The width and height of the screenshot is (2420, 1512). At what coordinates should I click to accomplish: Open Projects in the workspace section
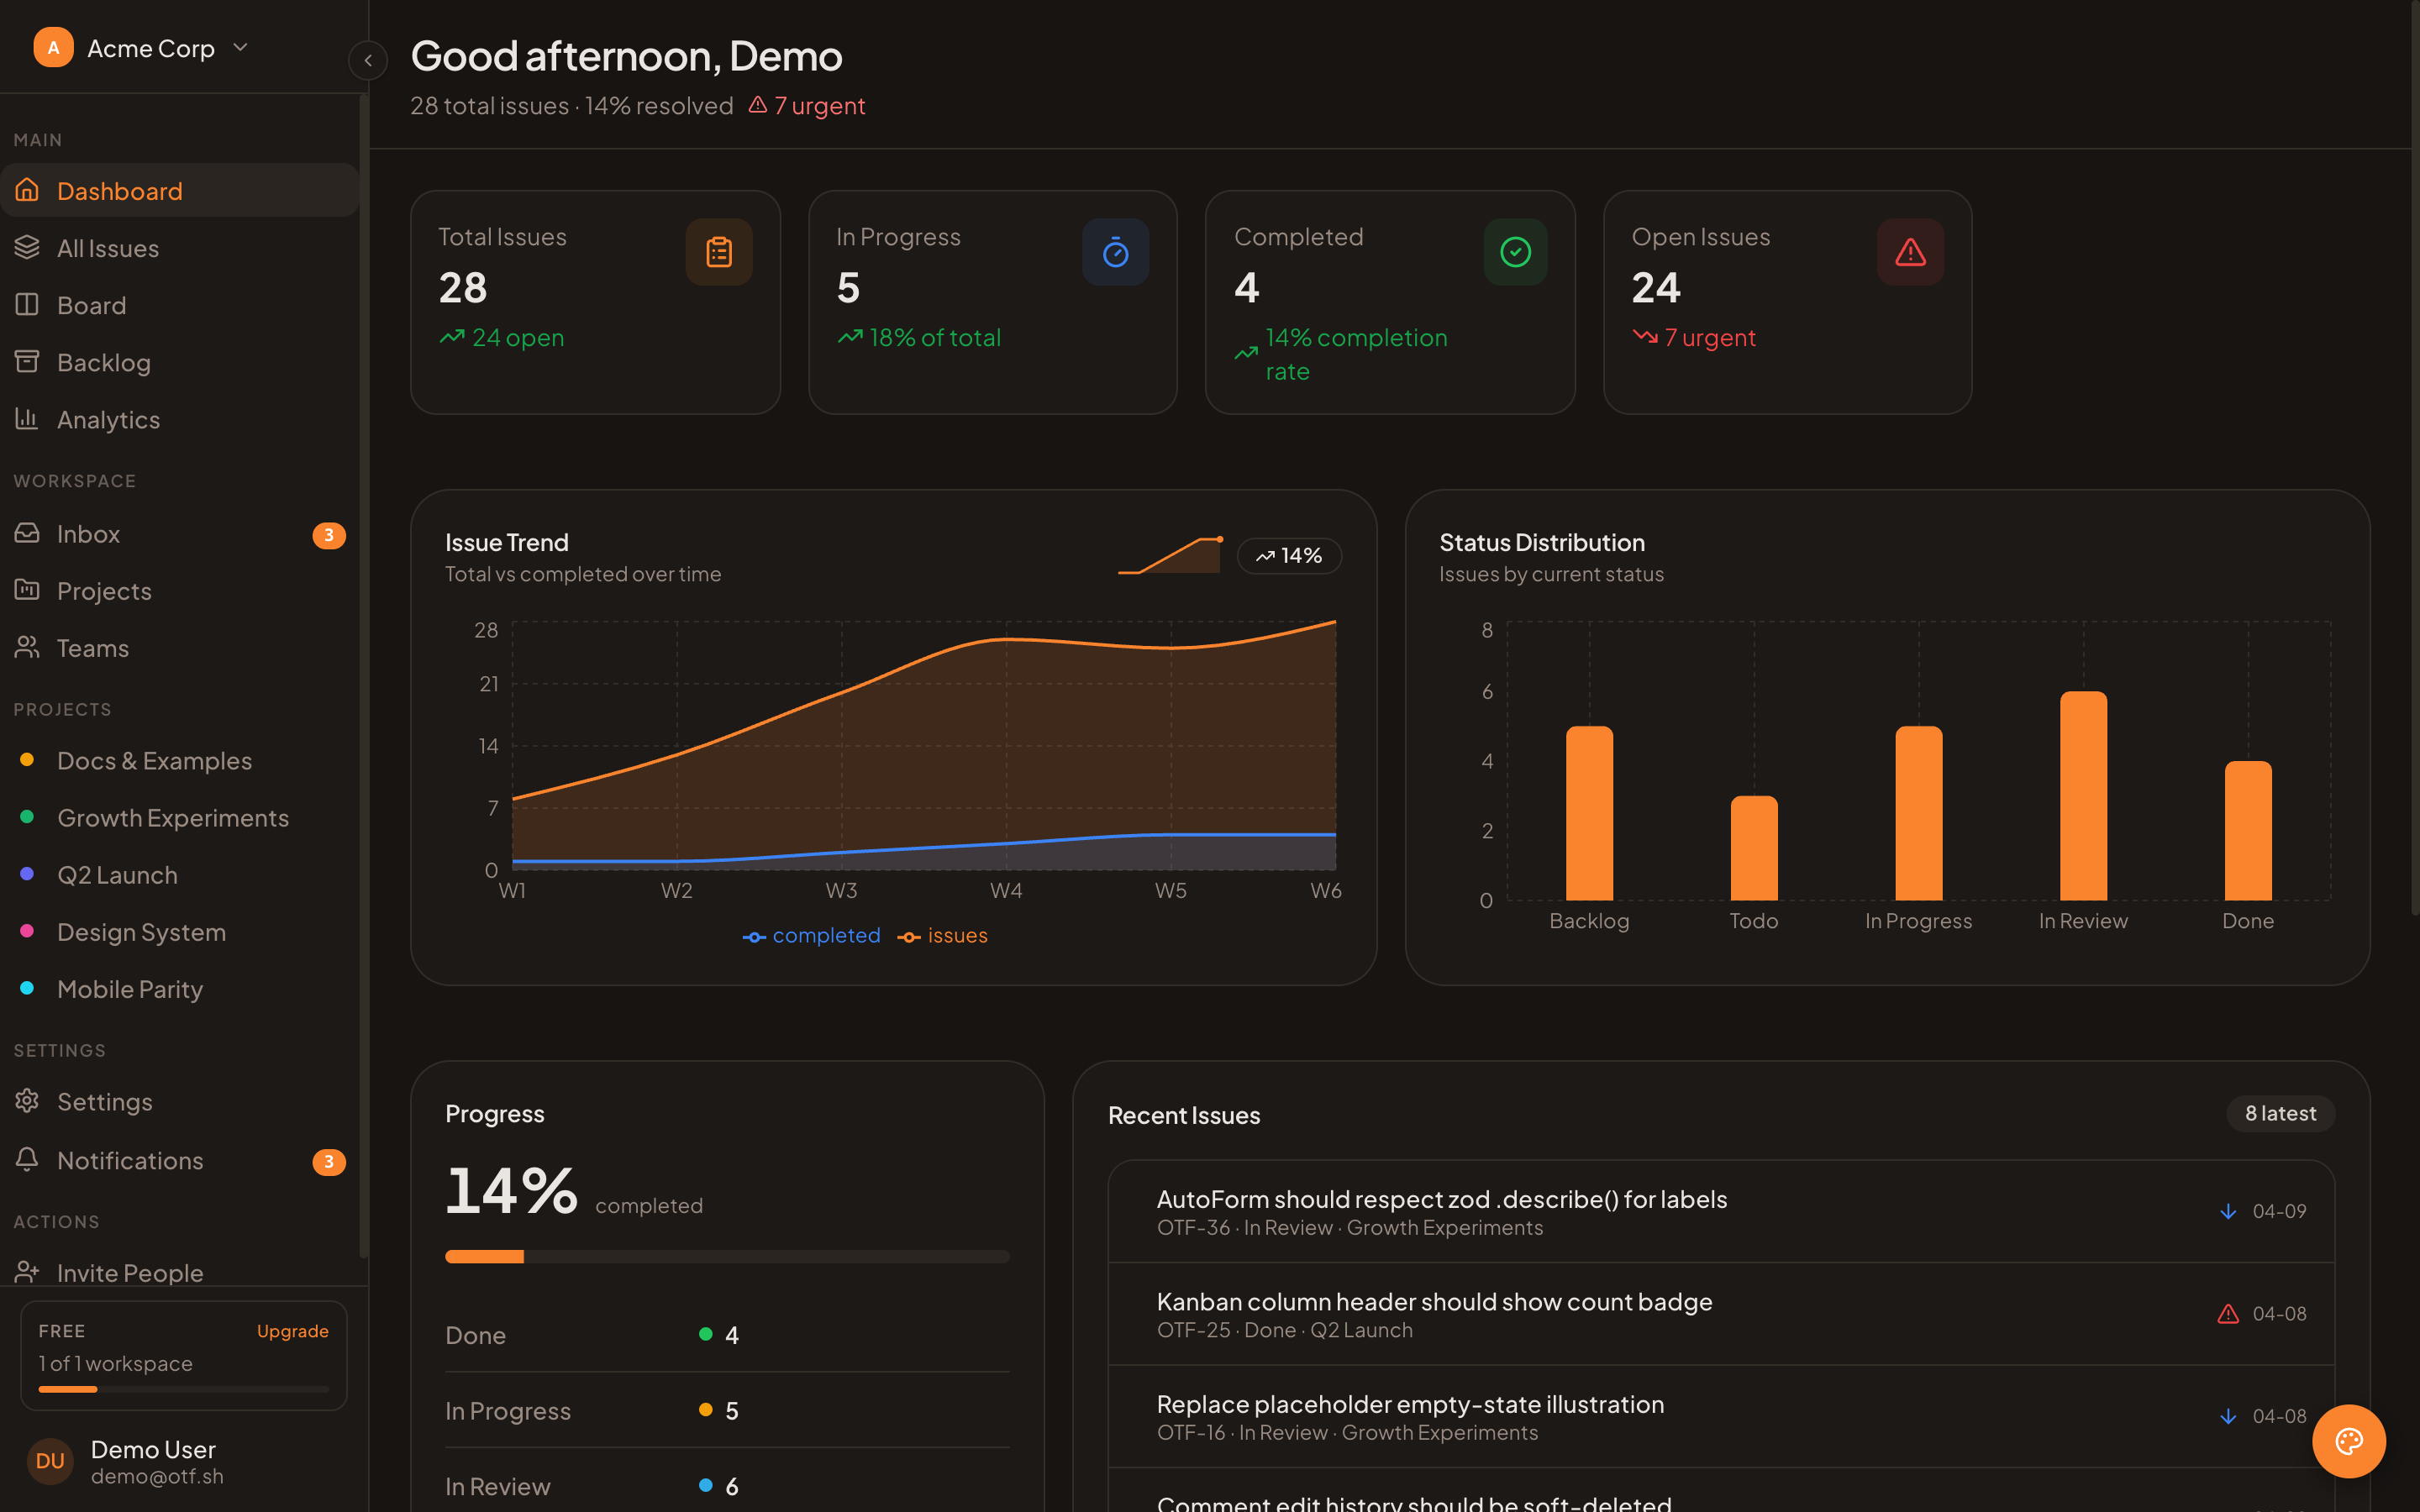point(180,591)
